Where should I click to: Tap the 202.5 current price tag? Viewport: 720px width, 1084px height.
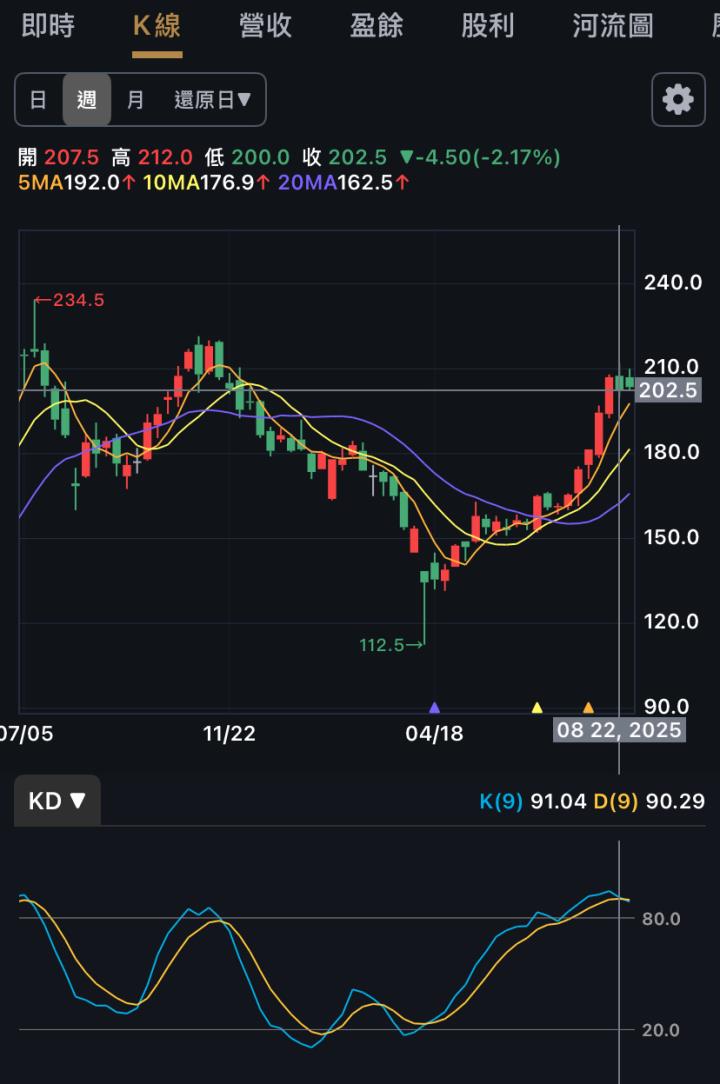(667, 390)
